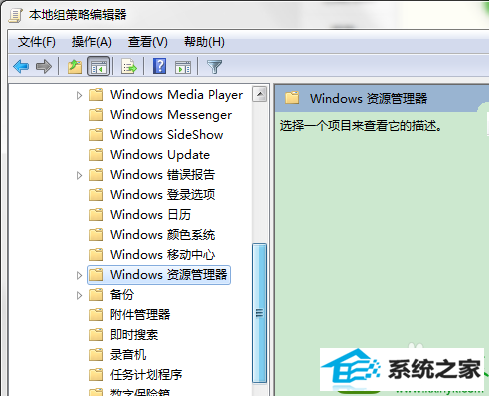The image size is (489, 396).
Task: Open the 操作(A) menu
Action: [x=92, y=42]
